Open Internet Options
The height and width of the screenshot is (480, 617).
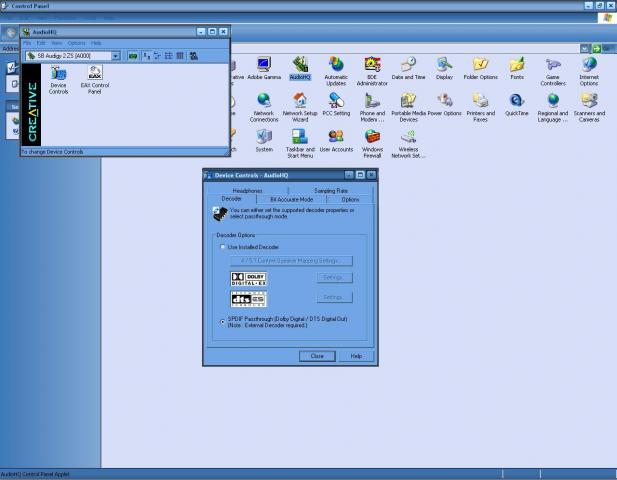(589, 72)
